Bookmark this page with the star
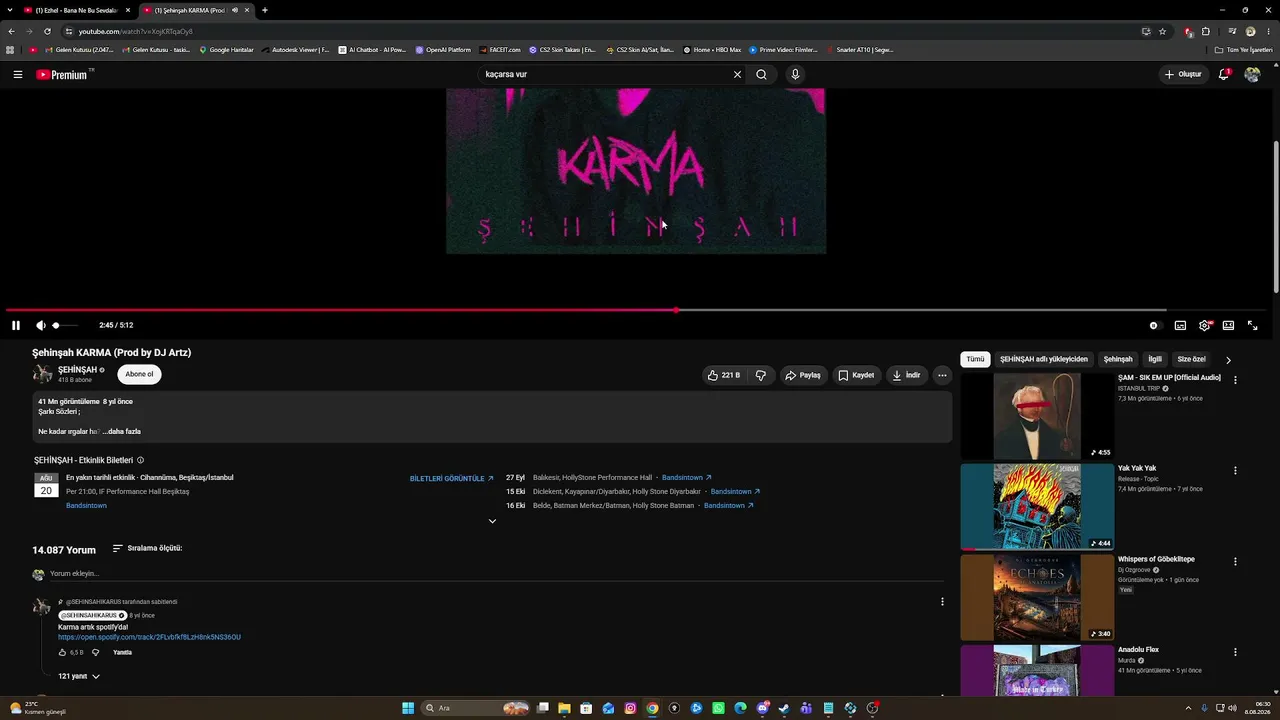 pos(1162,31)
